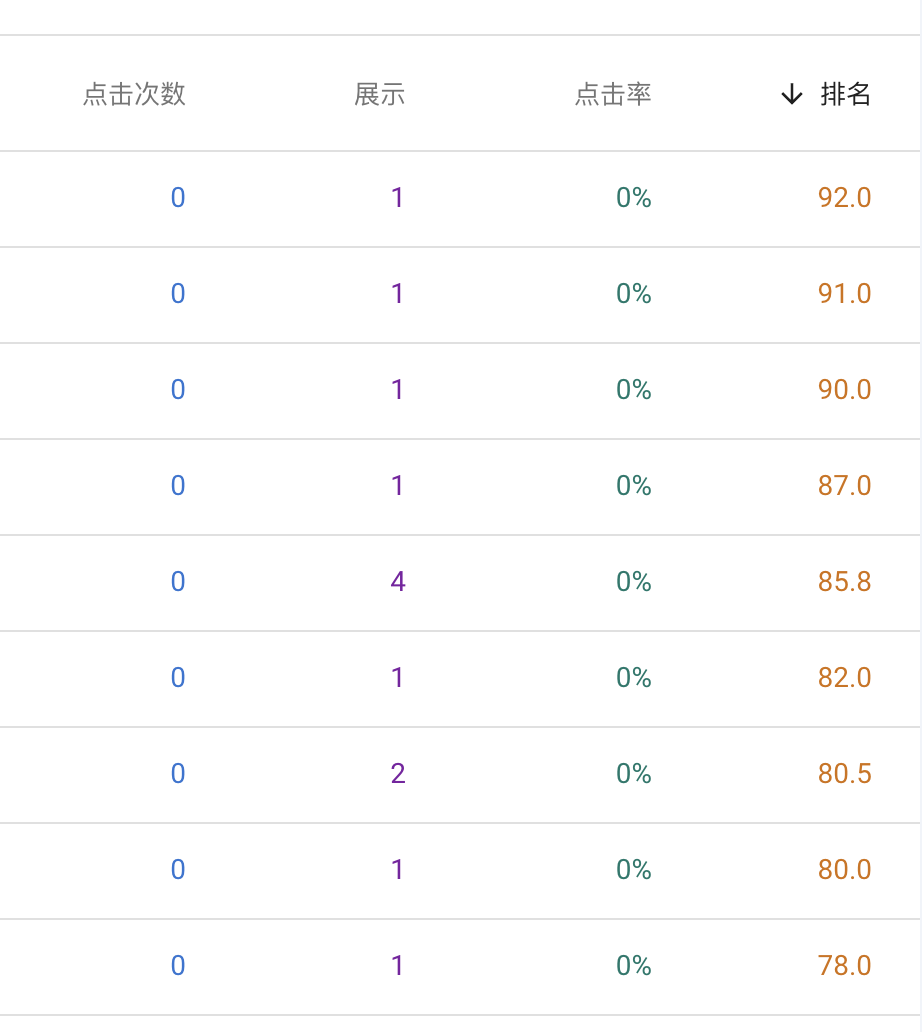Click the clicks value 0 in the 80.0 row

(178, 870)
